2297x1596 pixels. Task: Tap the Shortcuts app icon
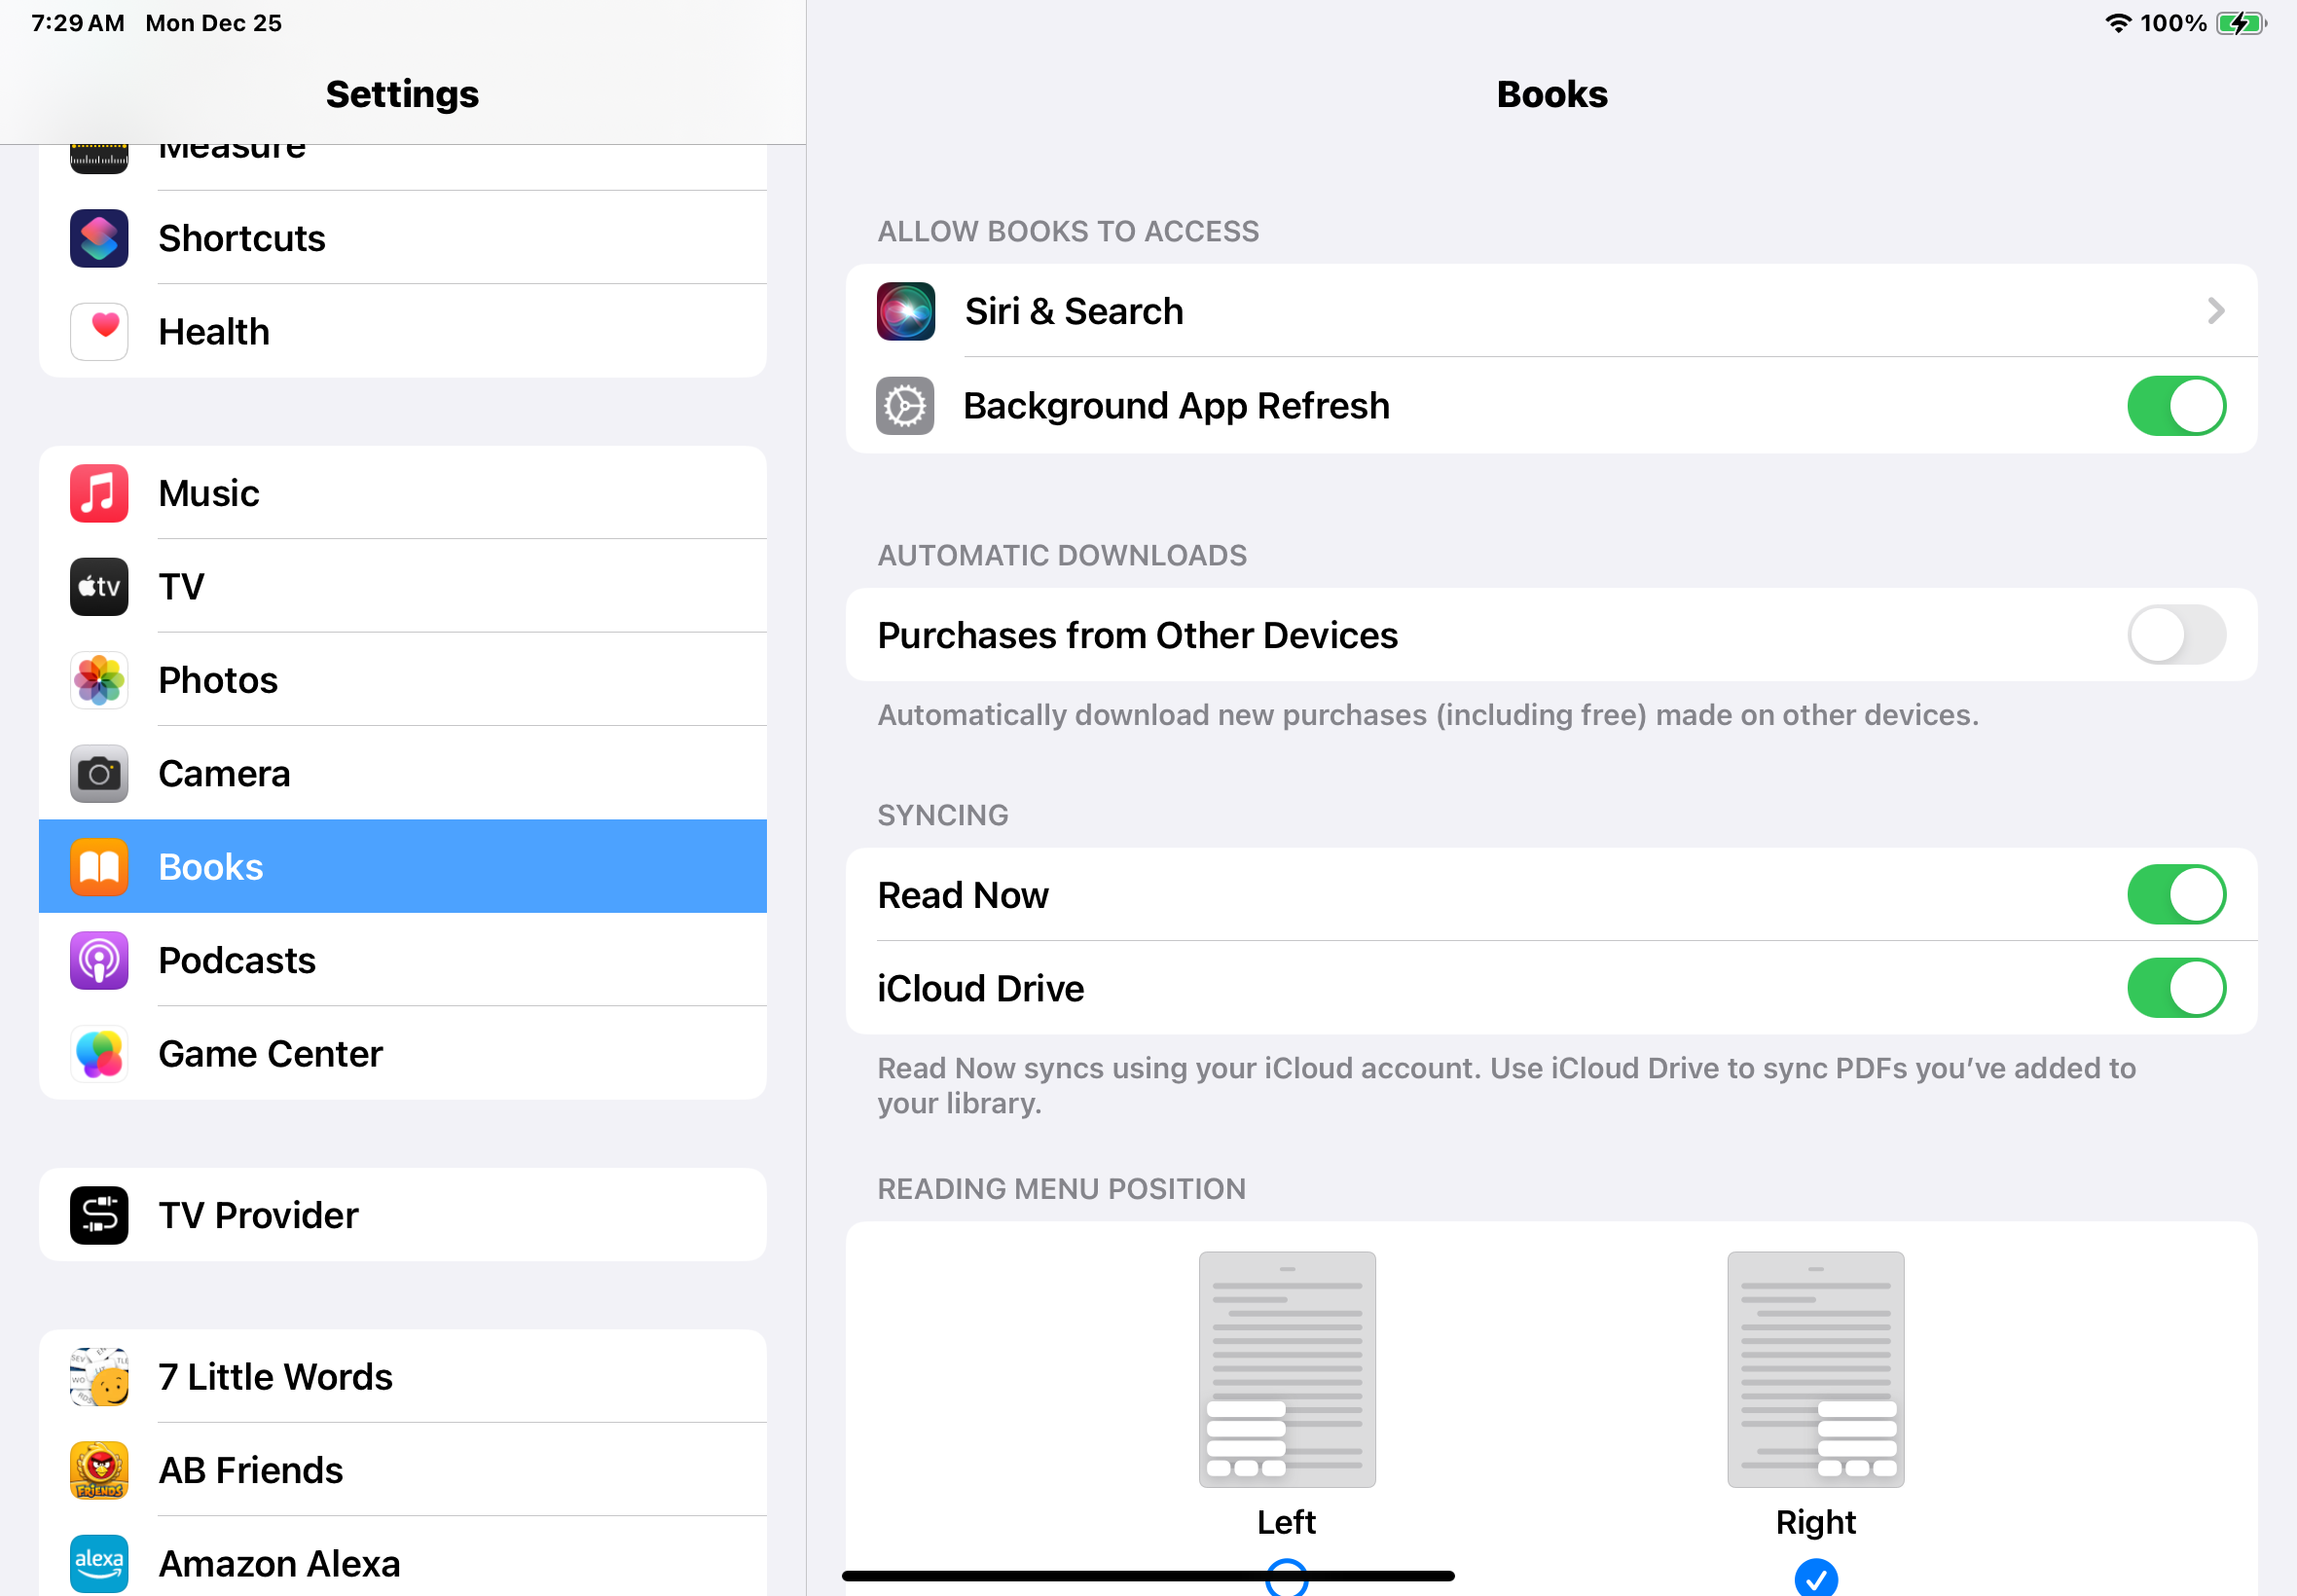click(99, 238)
